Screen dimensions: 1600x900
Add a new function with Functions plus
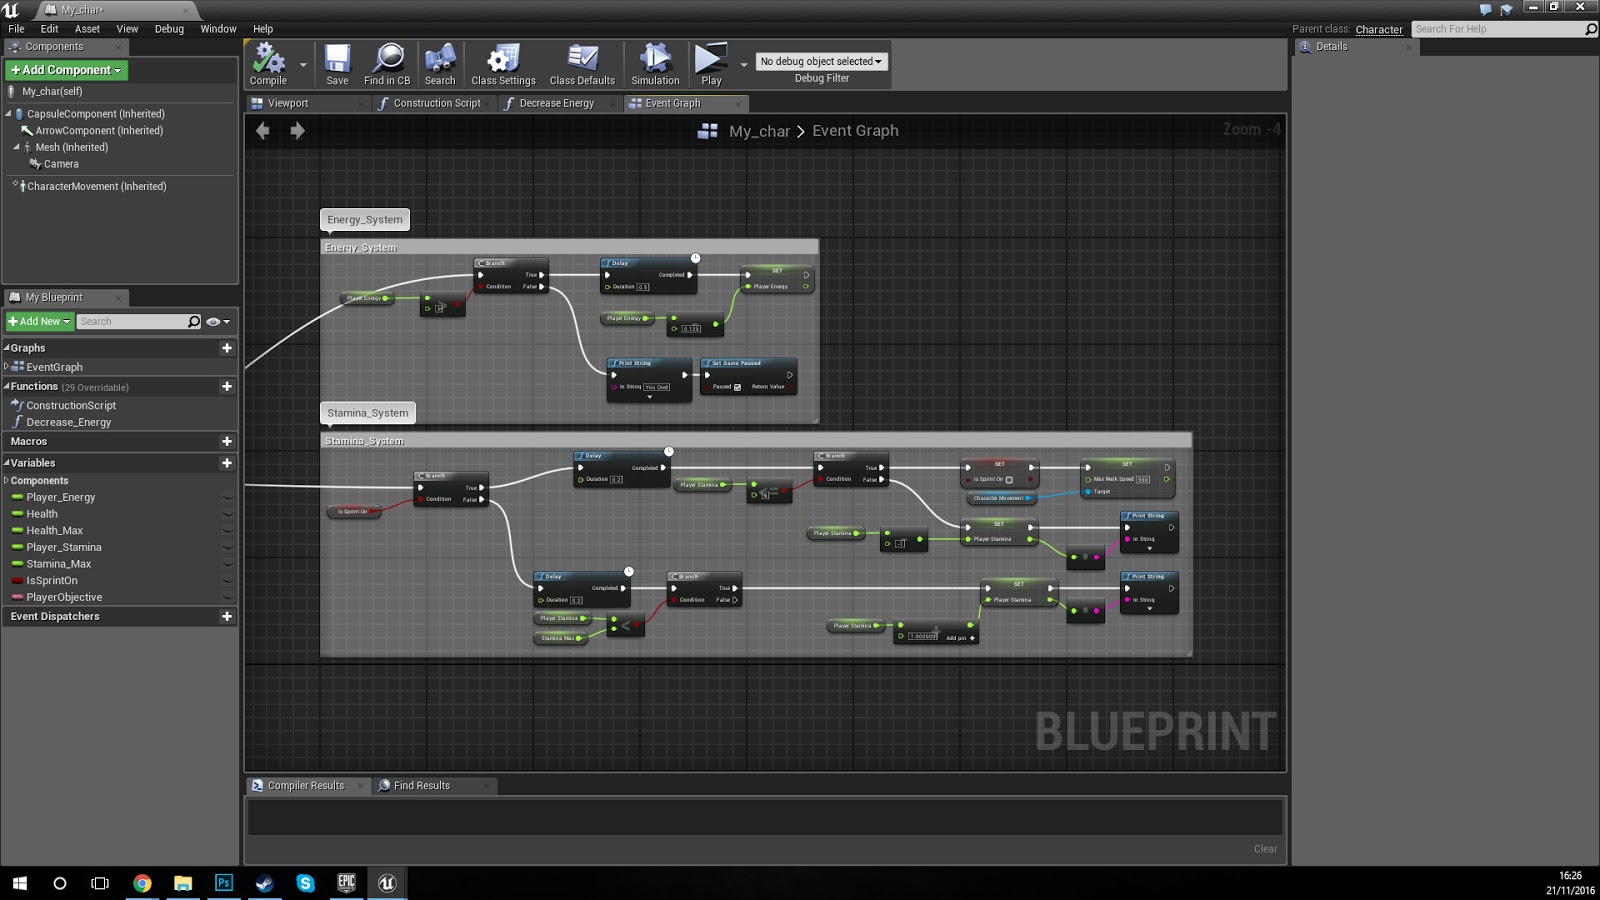click(227, 386)
